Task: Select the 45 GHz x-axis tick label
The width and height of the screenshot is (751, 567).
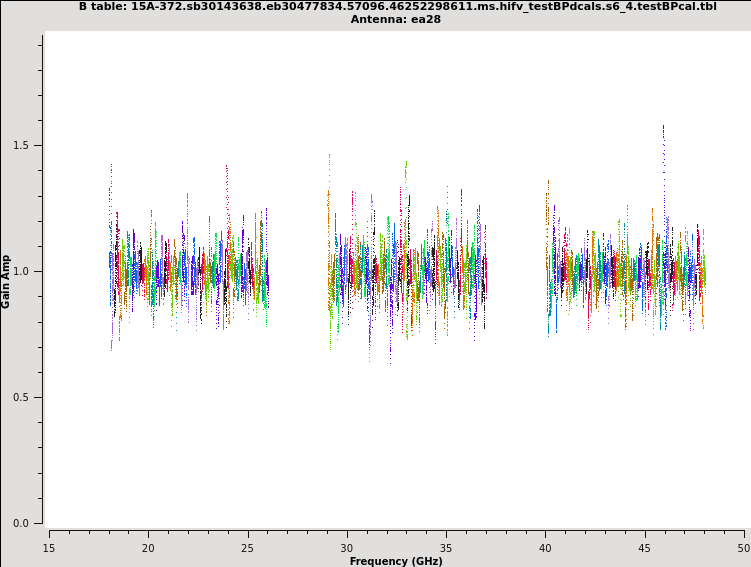Action: tap(645, 547)
